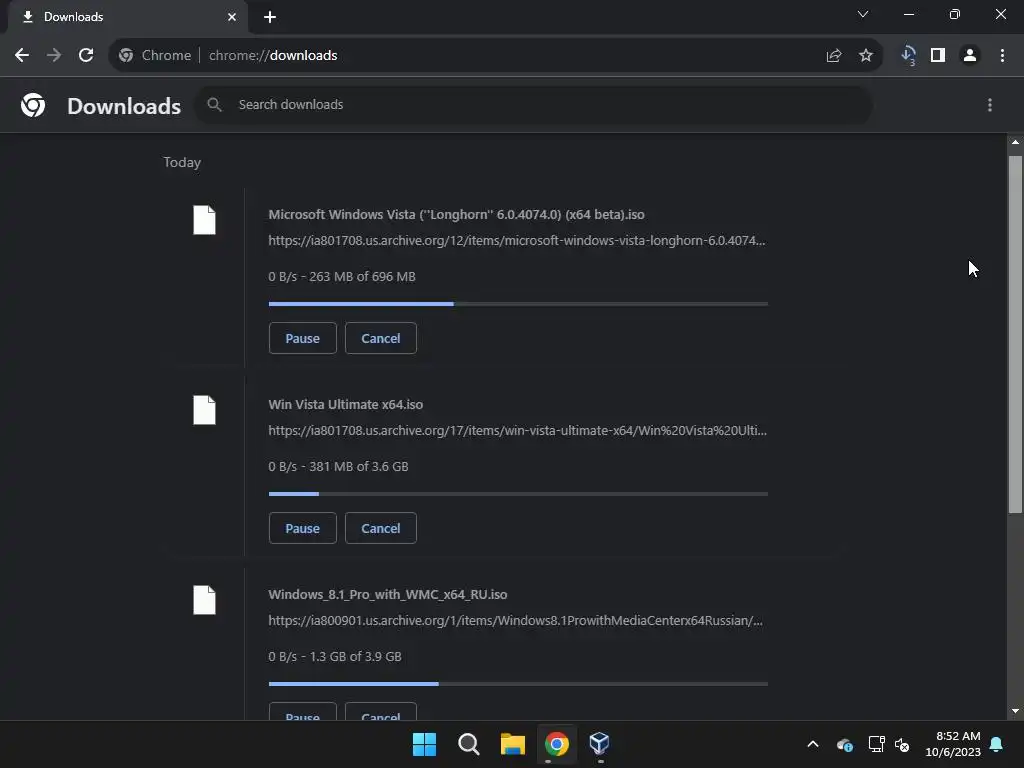1024x768 pixels.
Task: Open the Downloads page more actions menu
Action: tap(990, 105)
